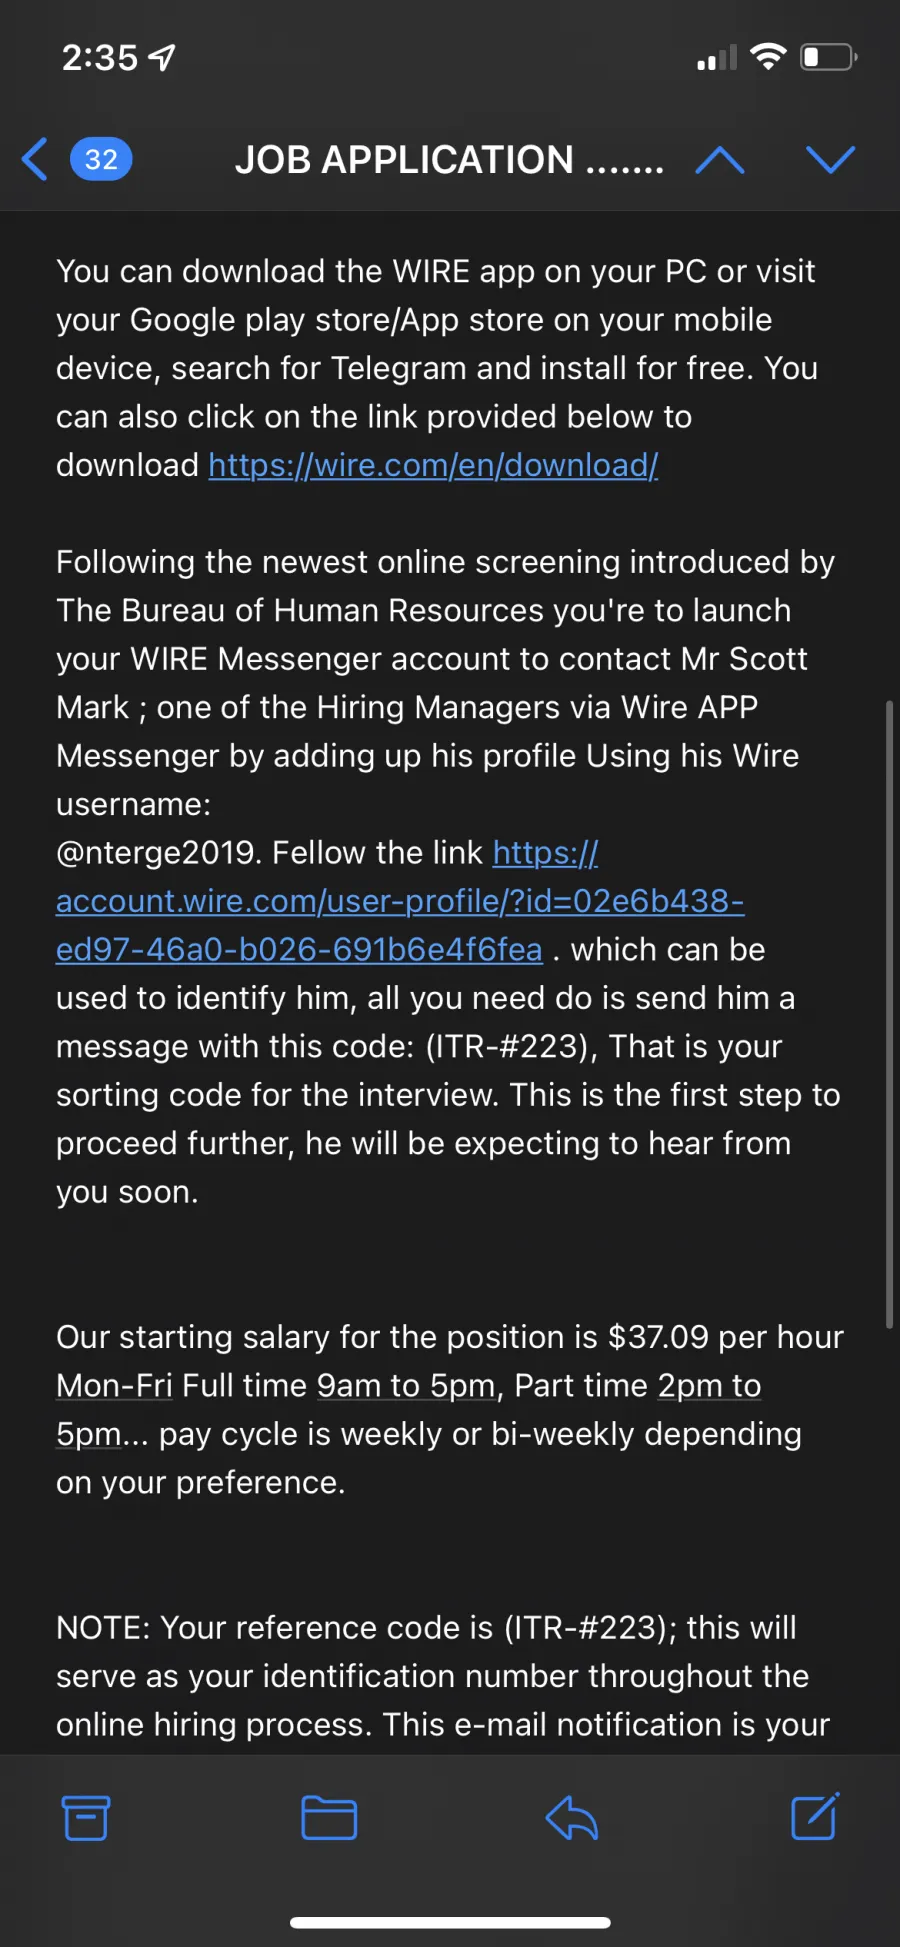Screen dimensions: 900x1947
Task: Tap the underlined 2pm to 5pm time
Action: tap(409, 1410)
